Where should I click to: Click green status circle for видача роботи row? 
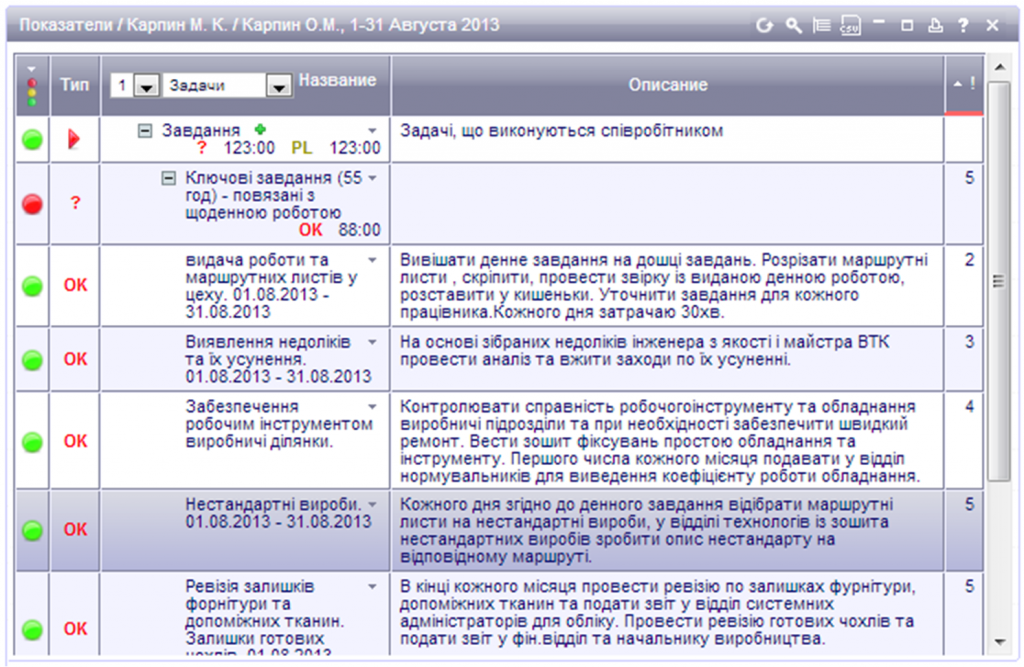click(32, 285)
